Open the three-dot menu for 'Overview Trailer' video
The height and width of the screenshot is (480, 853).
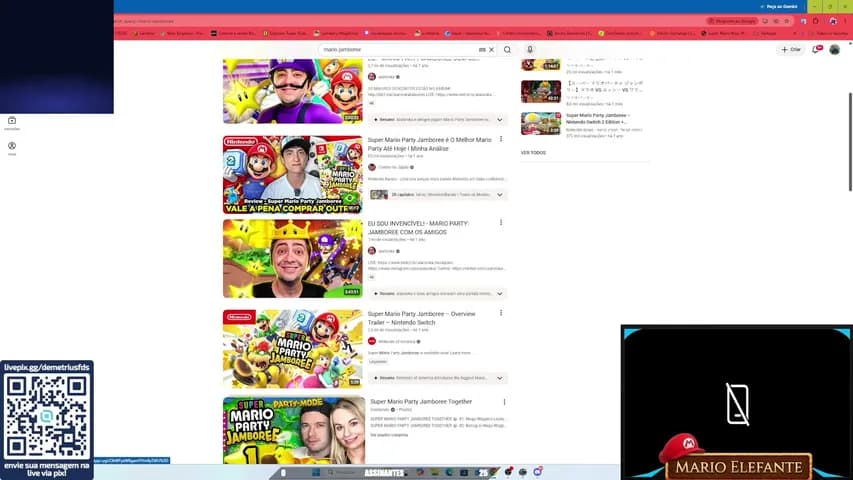[501, 313]
